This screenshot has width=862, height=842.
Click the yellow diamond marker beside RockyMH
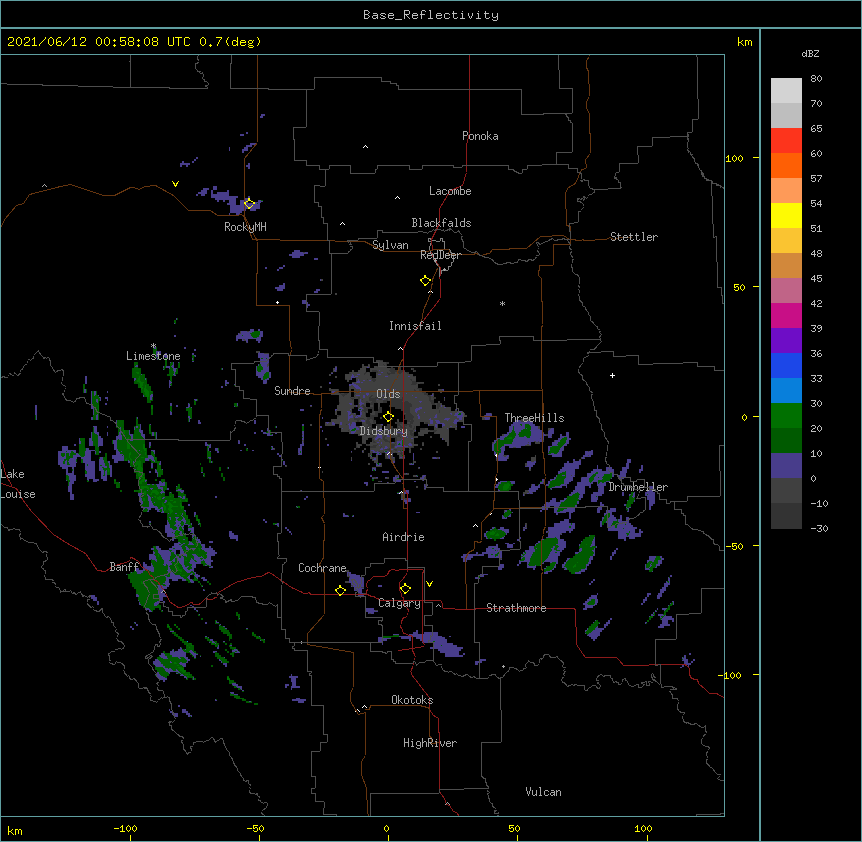249,203
